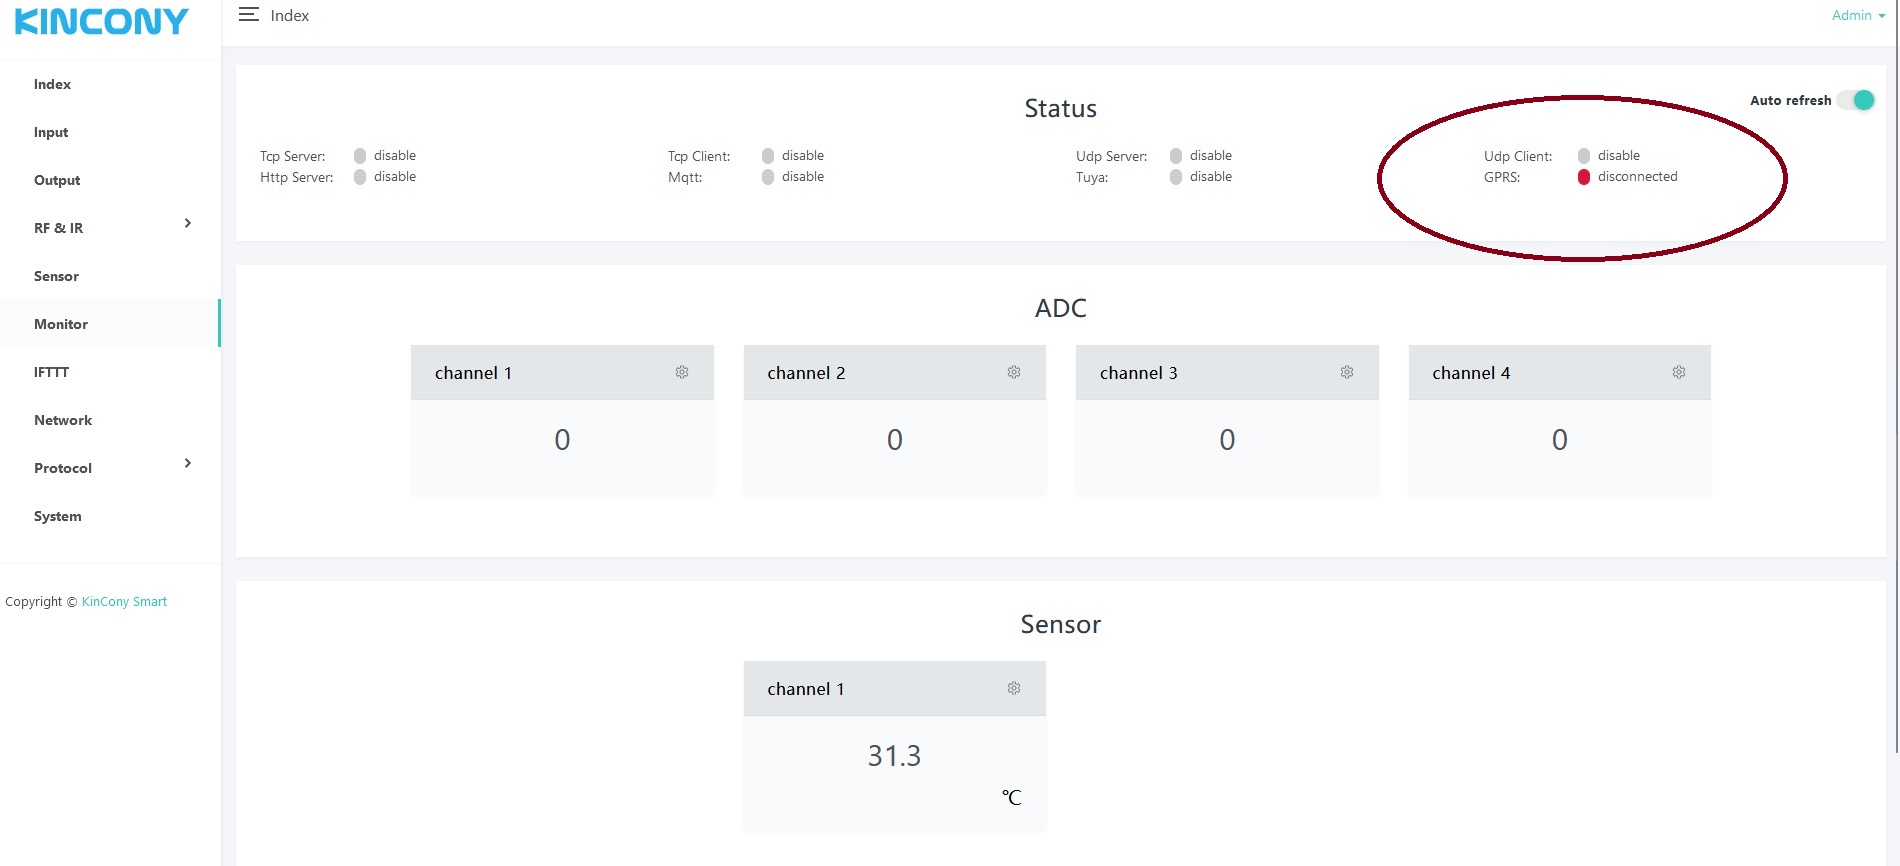1900x866 pixels.
Task: Toggle the Auto refresh switch
Action: [1858, 100]
